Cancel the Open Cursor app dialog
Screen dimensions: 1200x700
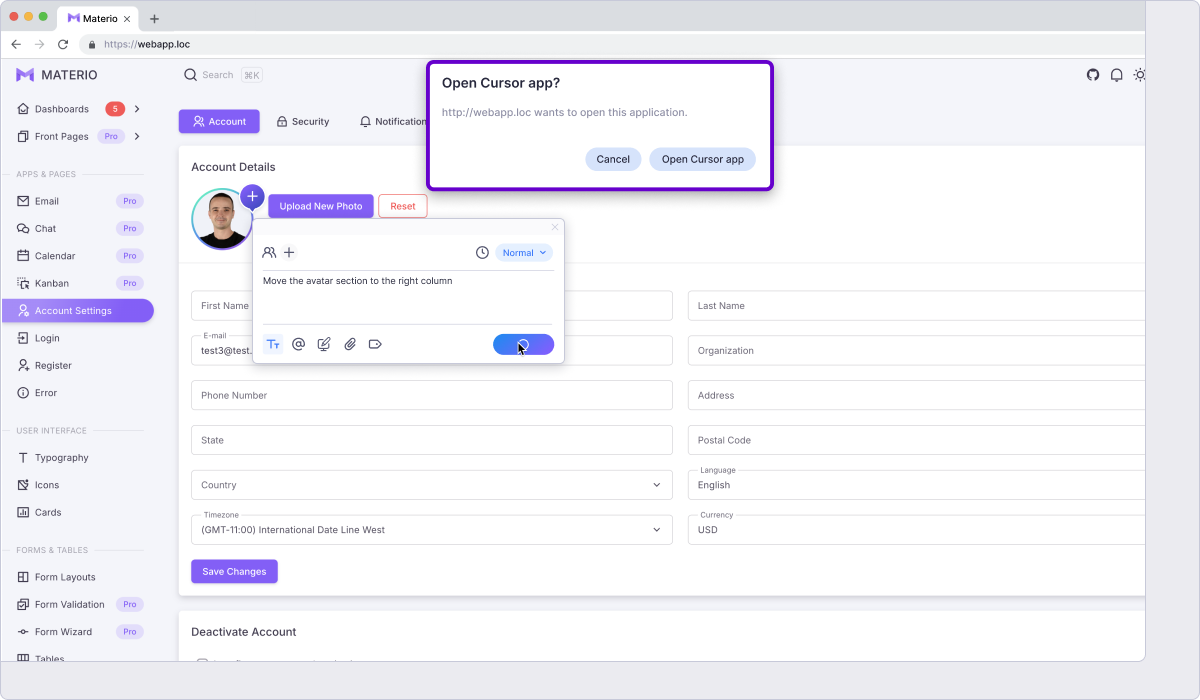pos(613,159)
